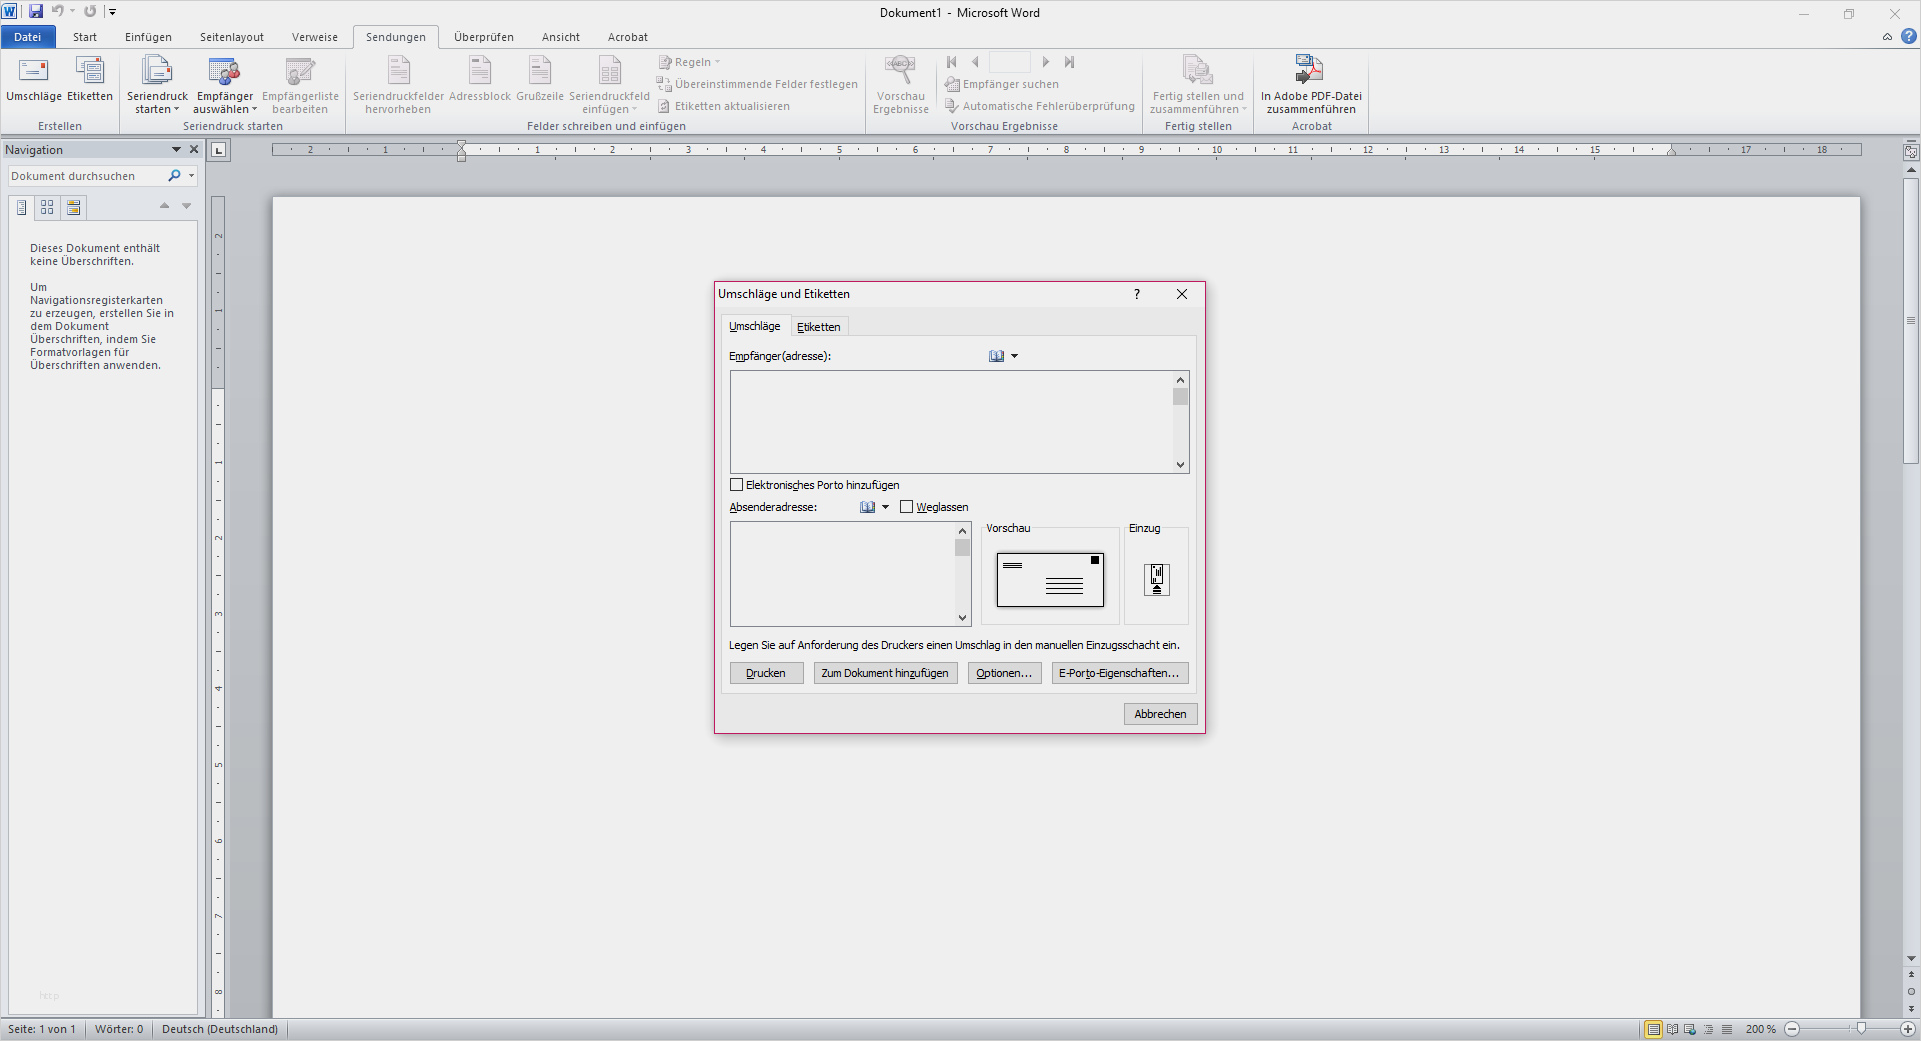Viewport: 1921px width, 1041px height.
Task: Click into the Absenderadresse text box
Action: coord(842,574)
